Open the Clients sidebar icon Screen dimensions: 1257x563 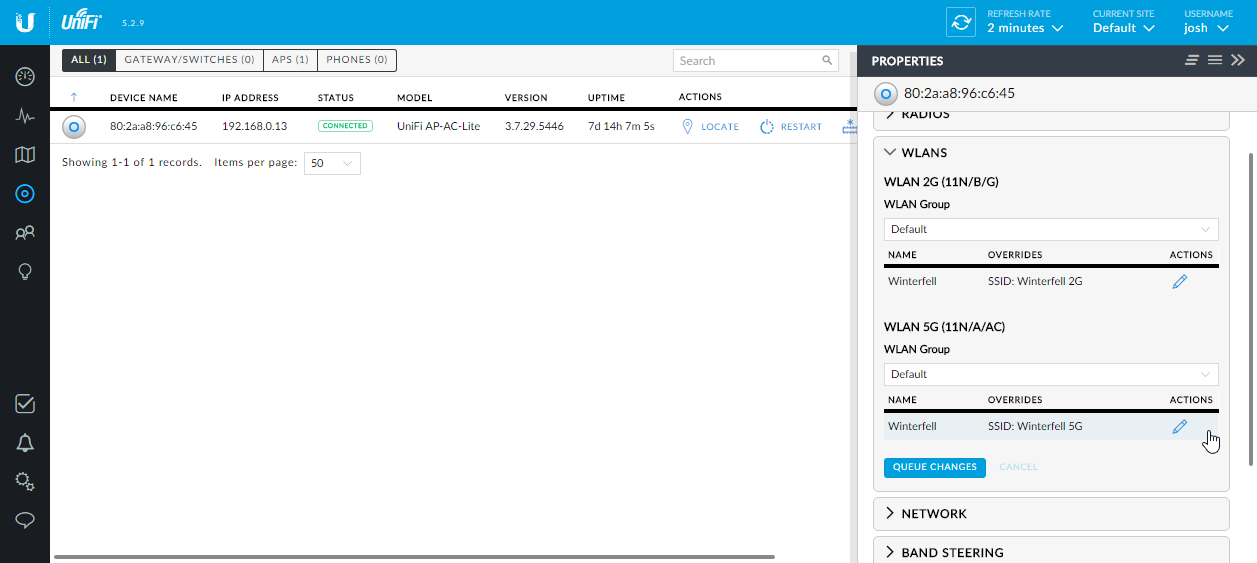[25, 233]
